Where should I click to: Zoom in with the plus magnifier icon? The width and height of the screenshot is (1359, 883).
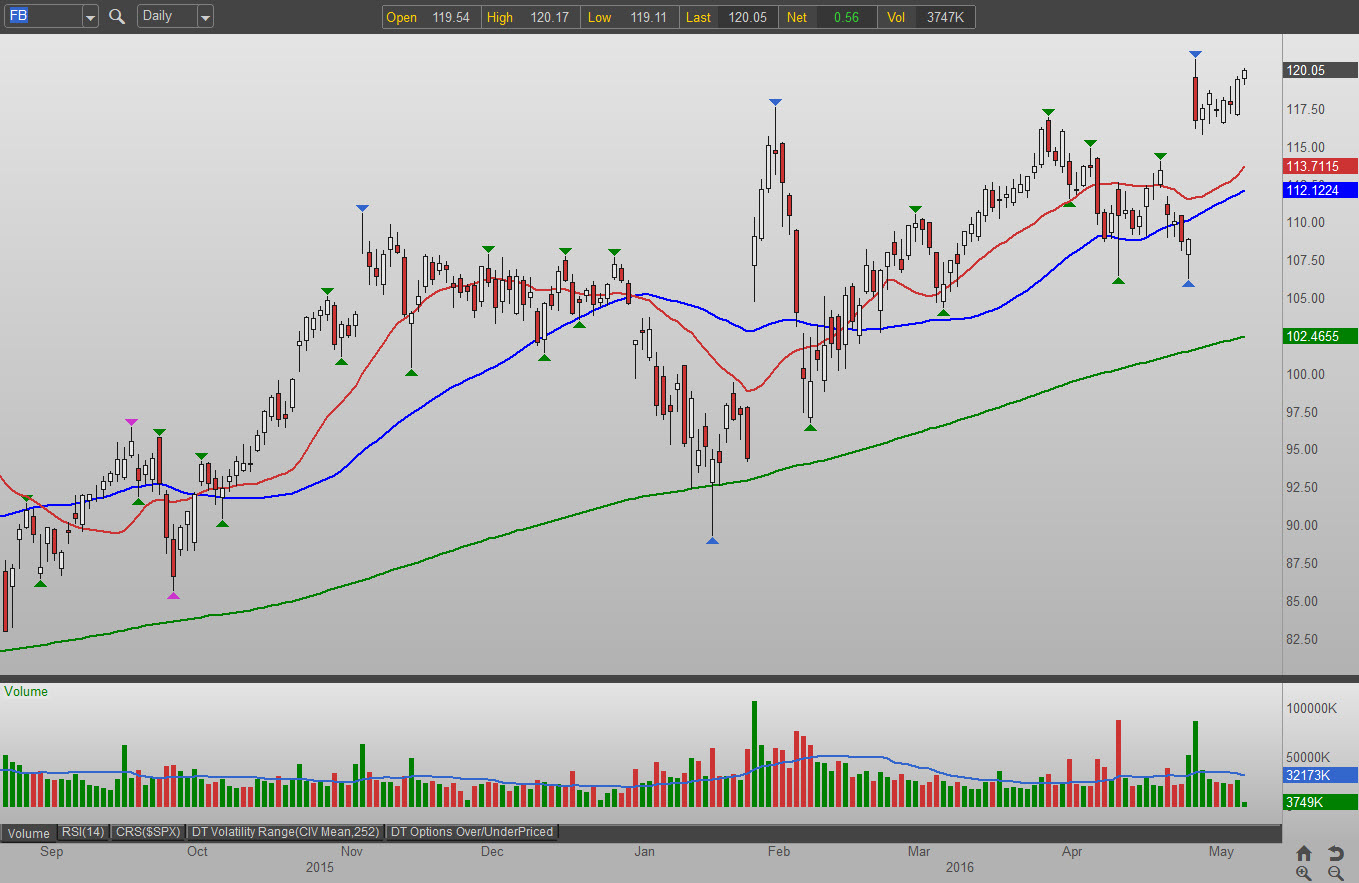[1304, 873]
